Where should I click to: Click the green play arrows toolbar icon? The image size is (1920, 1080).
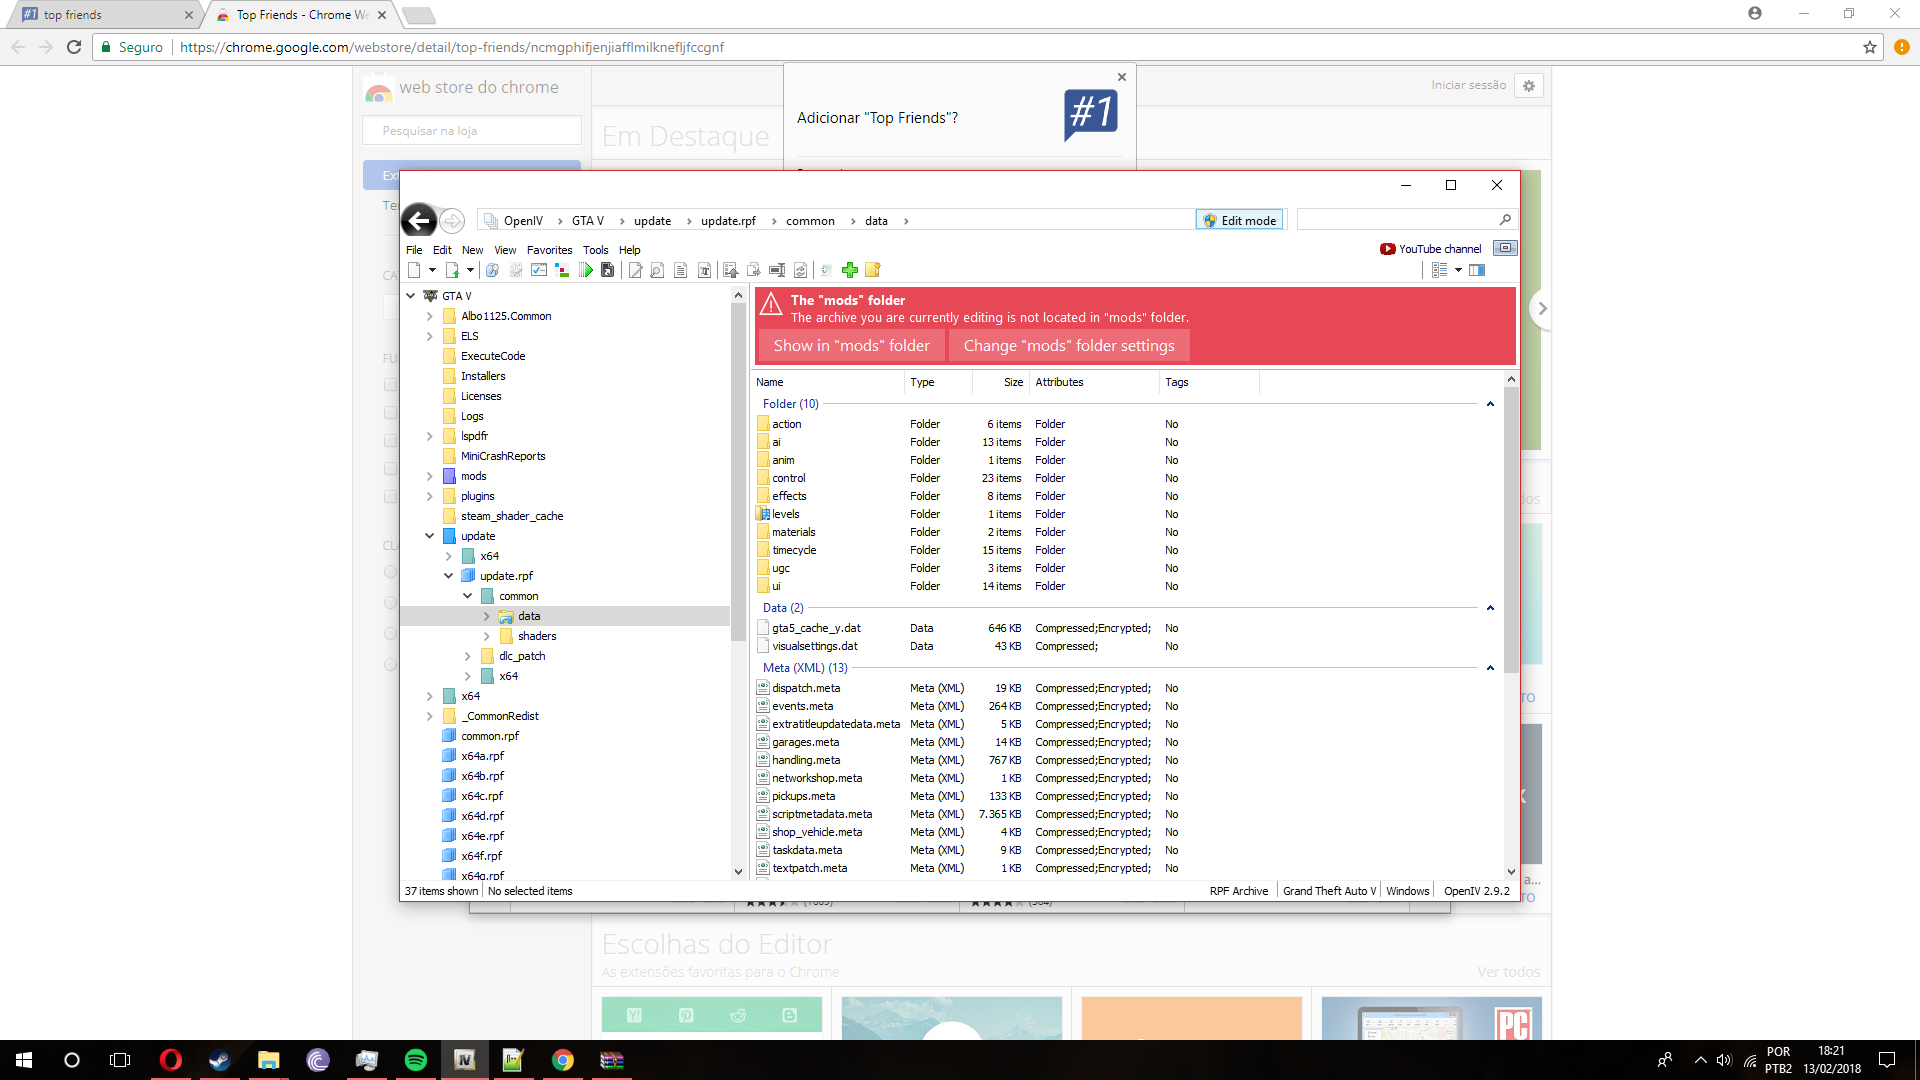click(586, 270)
